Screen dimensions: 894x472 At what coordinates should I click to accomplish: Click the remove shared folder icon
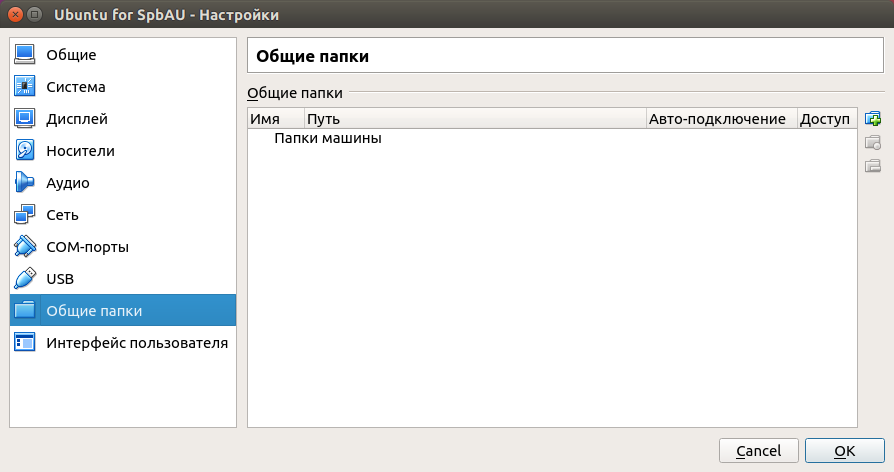(873, 165)
